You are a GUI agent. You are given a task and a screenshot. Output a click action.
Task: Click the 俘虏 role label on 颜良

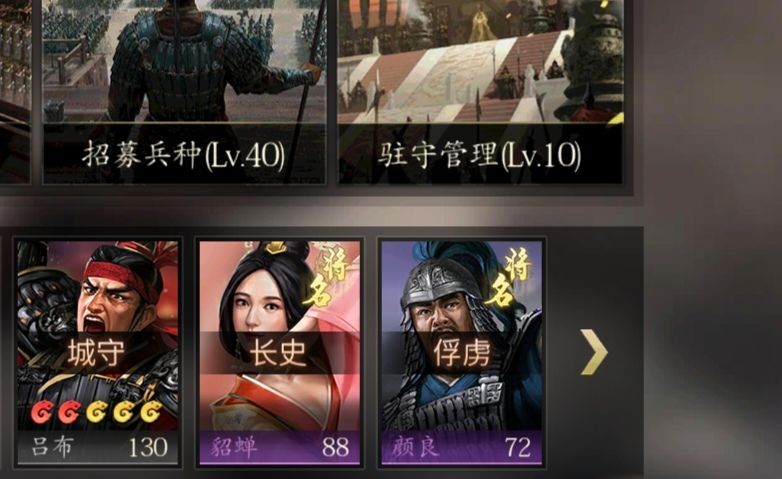coord(462,352)
